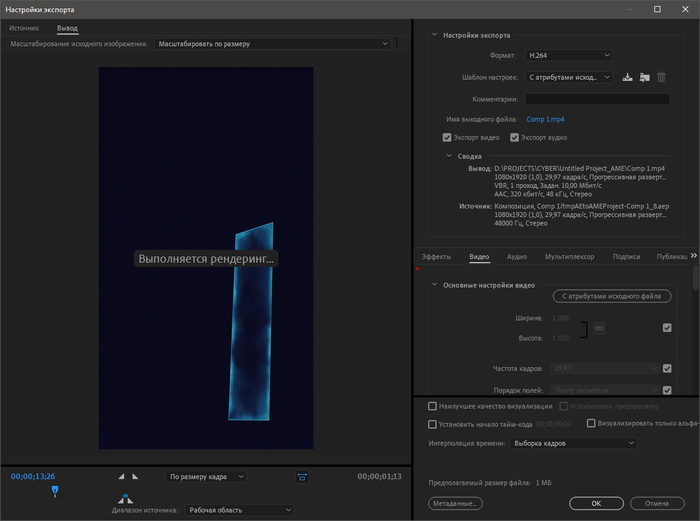
Task: Open the Формат H.264 dropdown
Action: [x=566, y=55]
